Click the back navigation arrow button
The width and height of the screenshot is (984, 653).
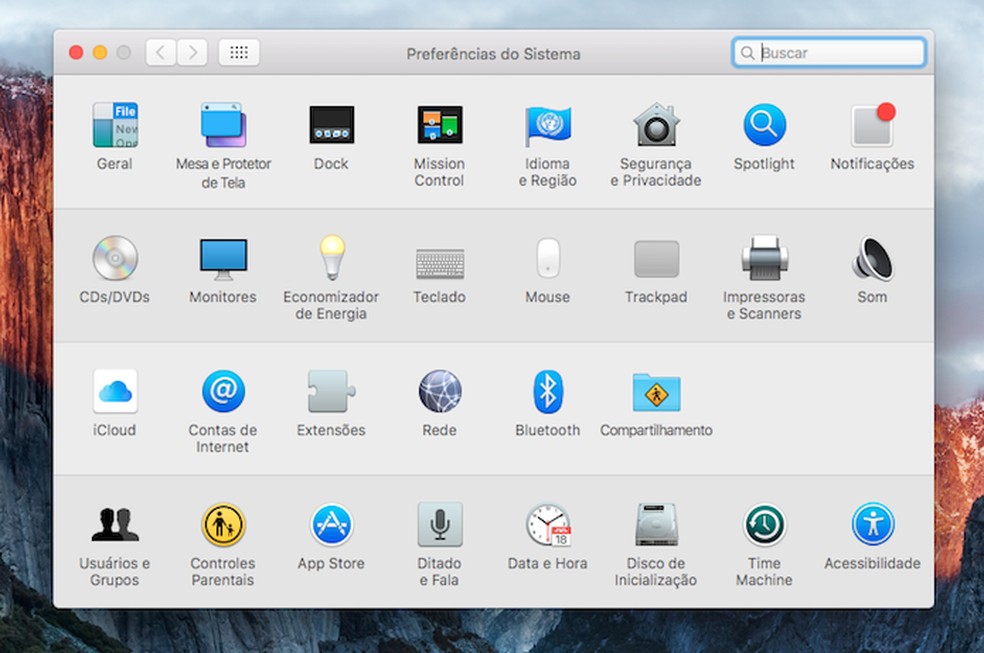[x=161, y=53]
